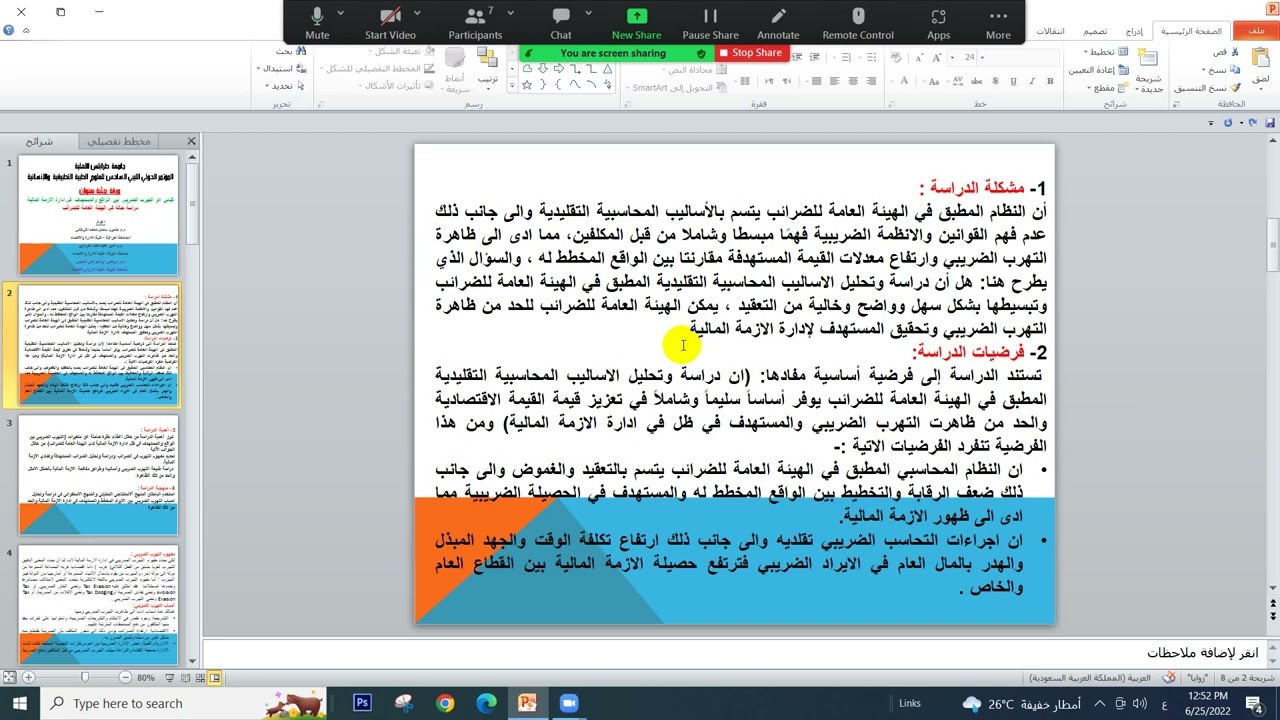The height and width of the screenshot is (720, 1280).
Task: Expand the shapes gallery More arrow
Action: (x=512, y=86)
